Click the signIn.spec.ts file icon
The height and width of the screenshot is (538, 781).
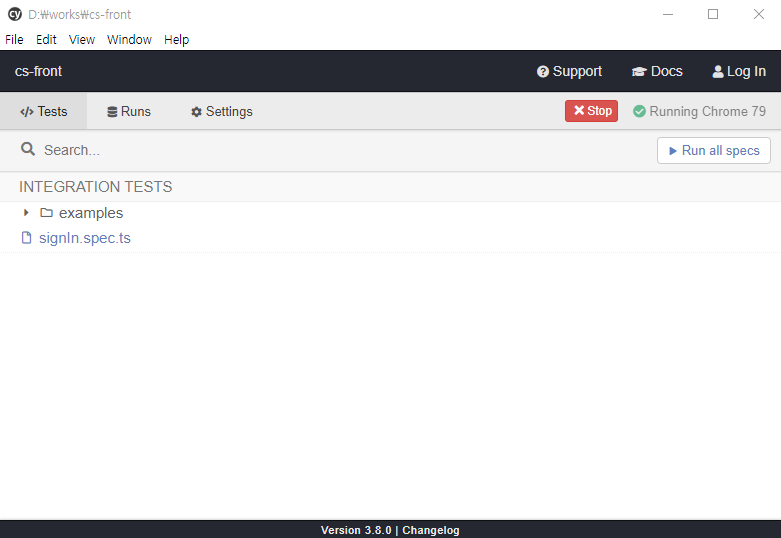(x=27, y=238)
